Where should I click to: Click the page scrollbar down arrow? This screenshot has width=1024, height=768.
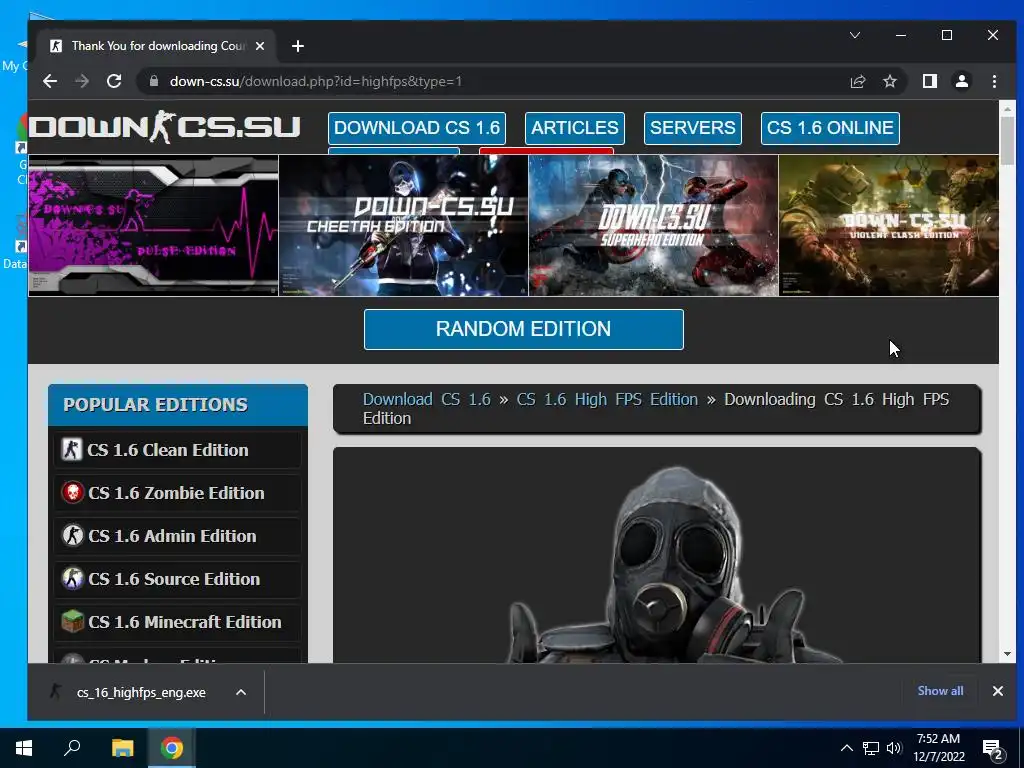(1007, 654)
